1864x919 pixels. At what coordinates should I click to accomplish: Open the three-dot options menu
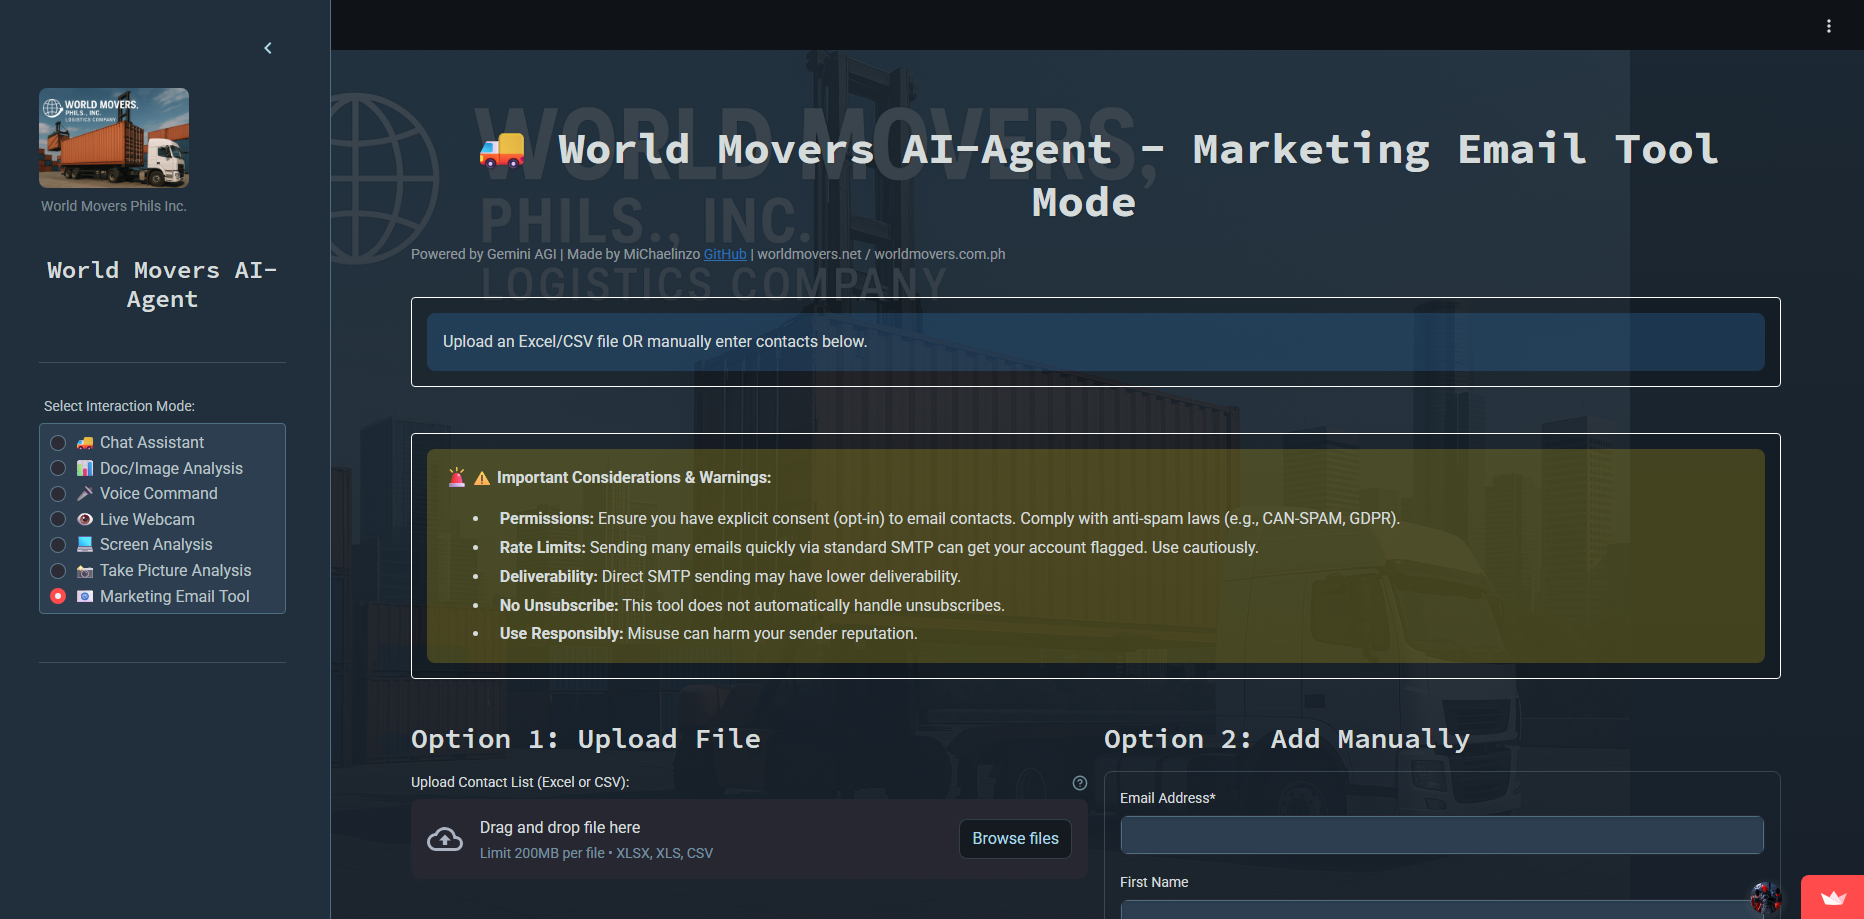tap(1829, 25)
